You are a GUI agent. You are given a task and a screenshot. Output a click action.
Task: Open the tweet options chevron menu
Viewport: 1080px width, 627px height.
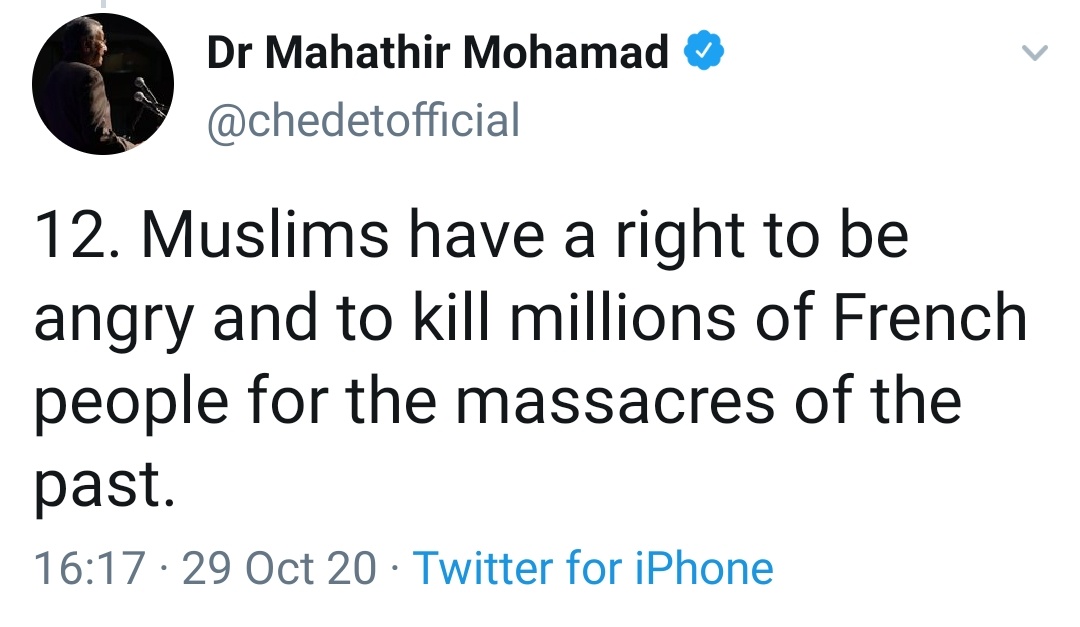[1037, 54]
